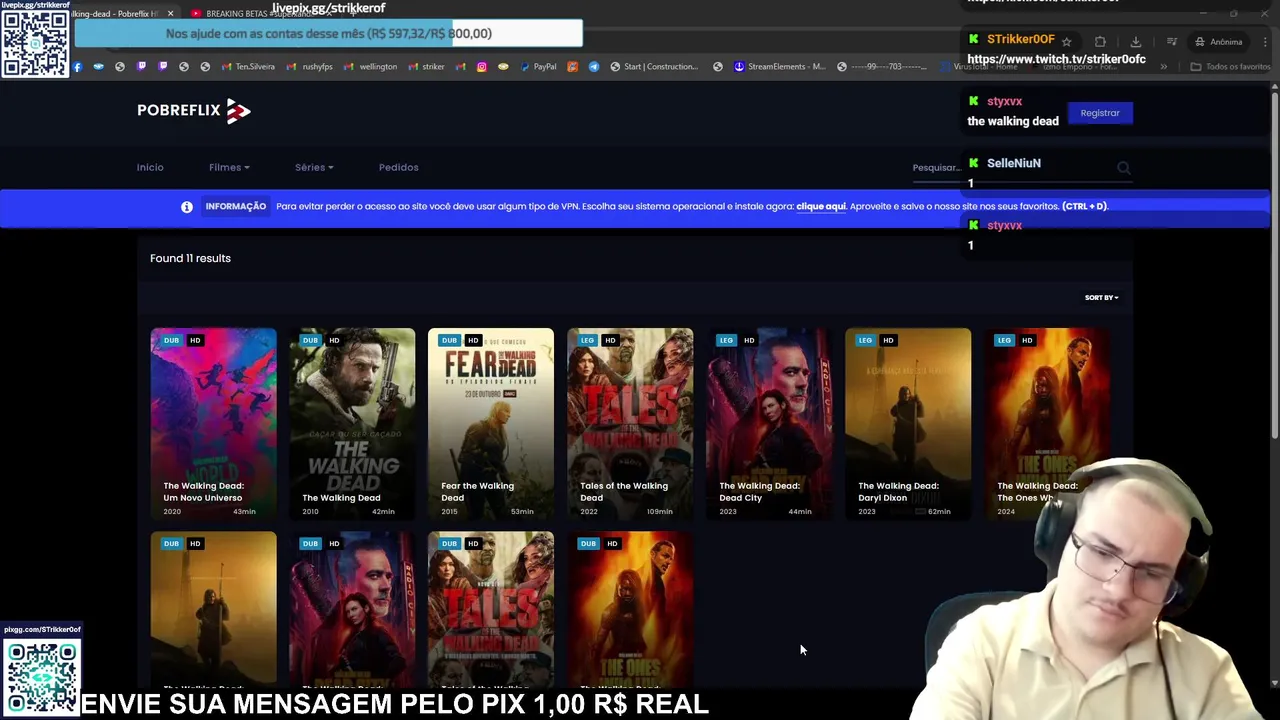Open Tales of the Walking Dead 2022 poster
The width and height of the screenshot is (1280, 720).
[x=630, y=424]
